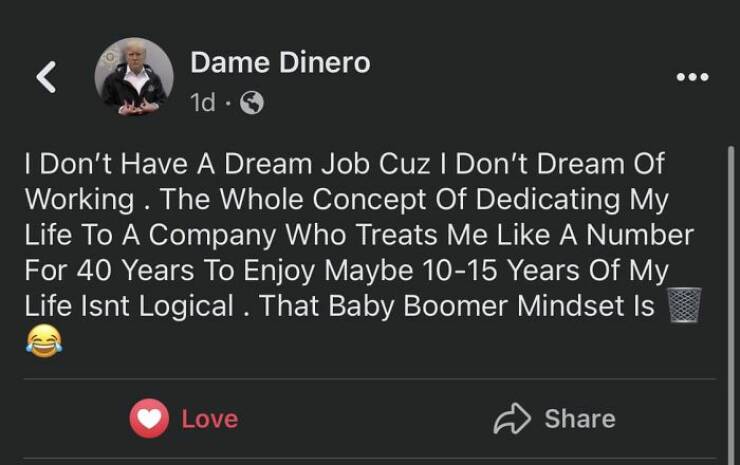This screenshot has height=465, width=740.
Task: Click the "Isnt Logical" text in post
Action: pos(131,306)
